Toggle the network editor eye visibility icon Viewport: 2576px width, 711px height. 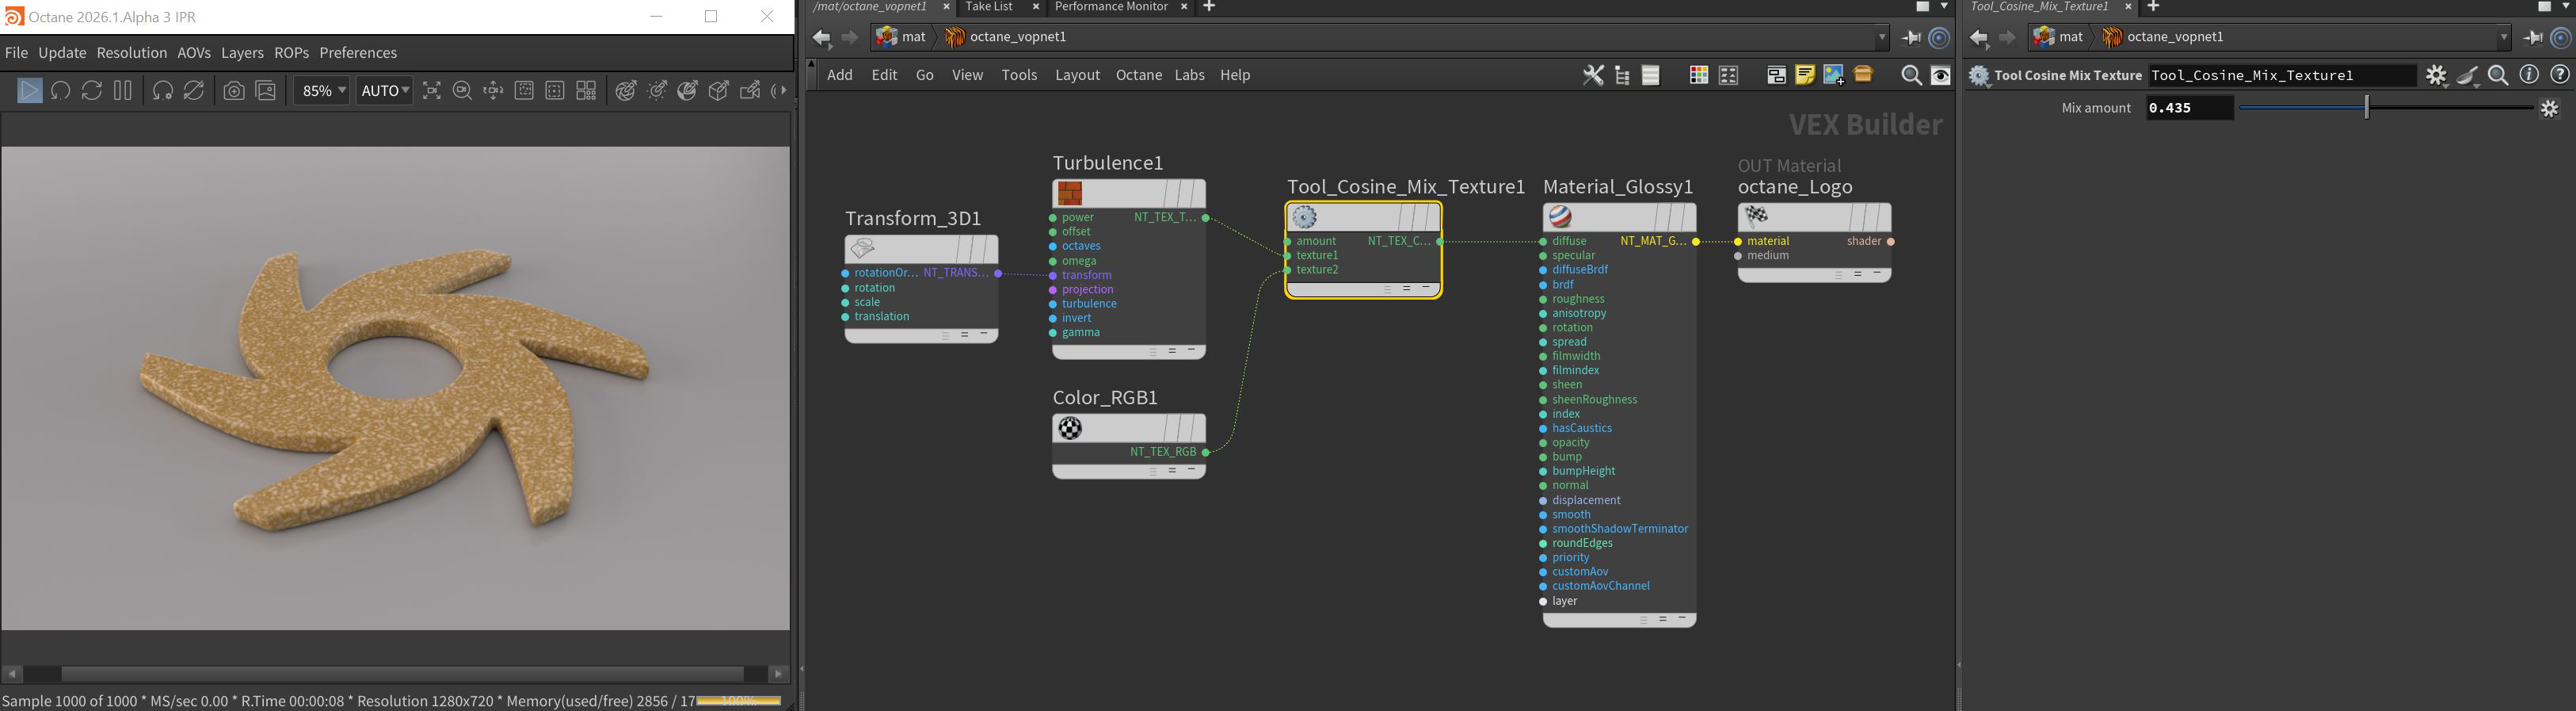1941,75
